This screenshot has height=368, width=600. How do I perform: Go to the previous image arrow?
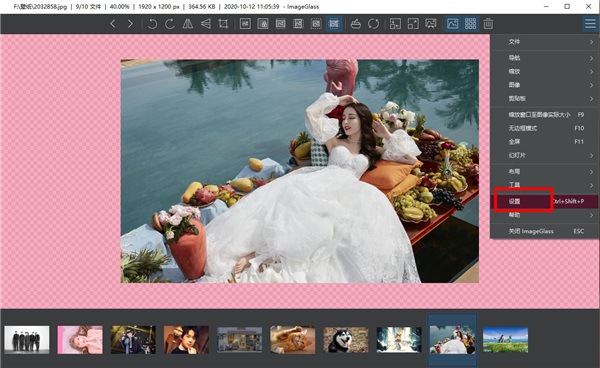[113, 24]
